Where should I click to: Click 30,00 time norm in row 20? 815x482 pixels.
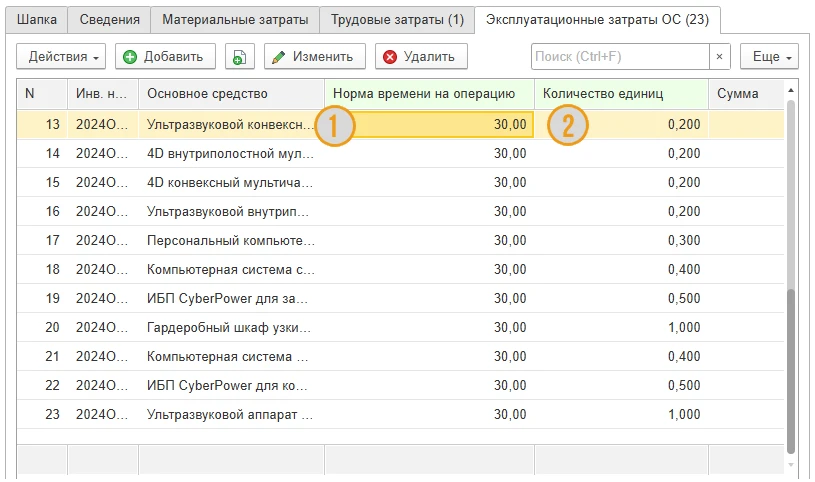[429, 328]
